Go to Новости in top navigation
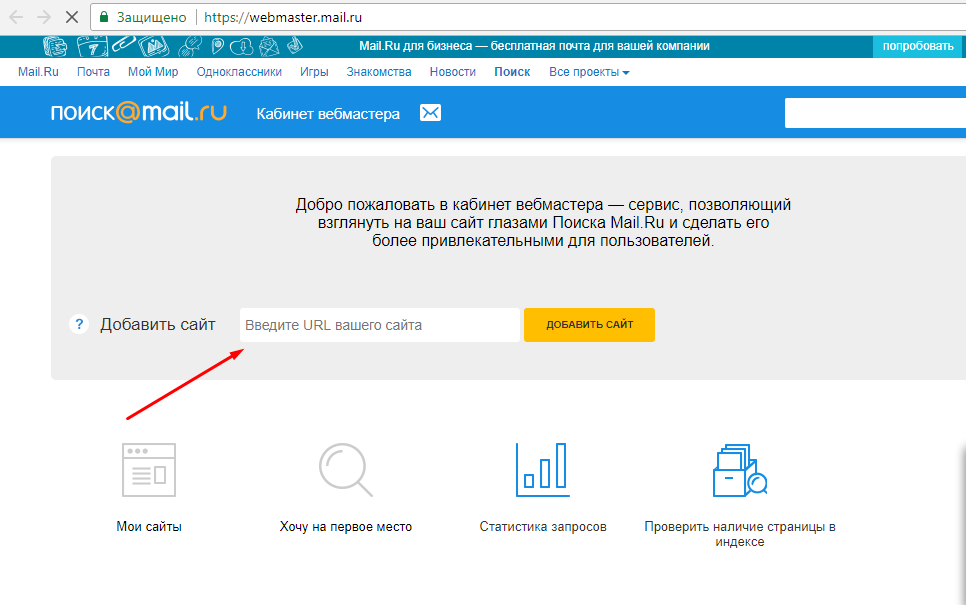 (x=453, y=72)
